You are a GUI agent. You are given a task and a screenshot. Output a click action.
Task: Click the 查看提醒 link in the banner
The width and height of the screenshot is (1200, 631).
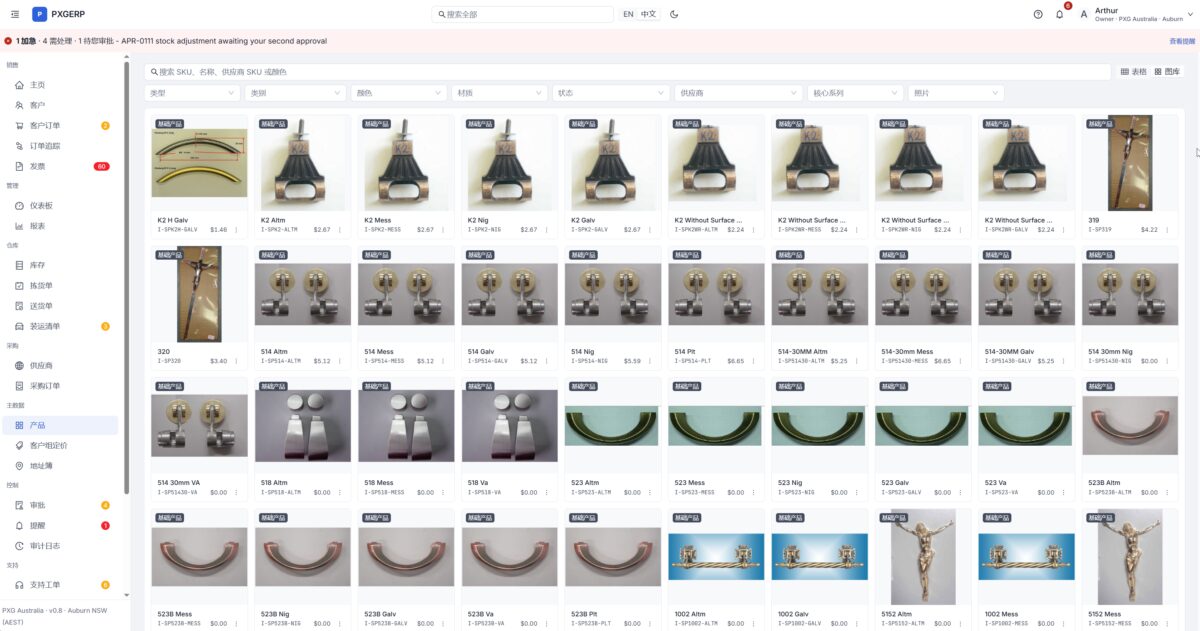(1182, 41)
